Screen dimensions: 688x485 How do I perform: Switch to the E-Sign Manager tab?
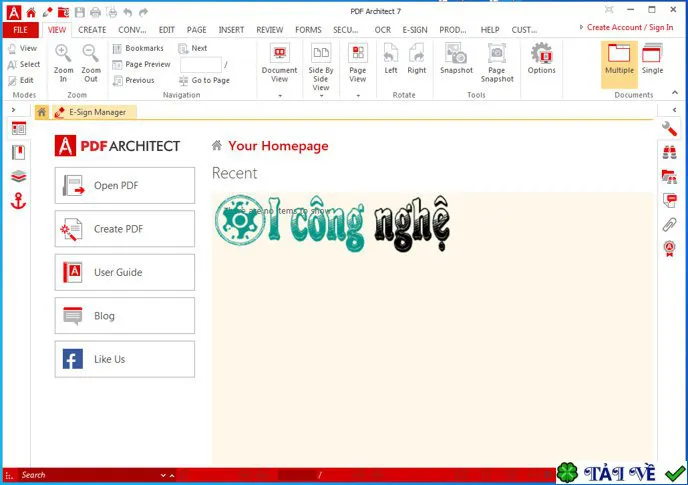tap(94, 112)
